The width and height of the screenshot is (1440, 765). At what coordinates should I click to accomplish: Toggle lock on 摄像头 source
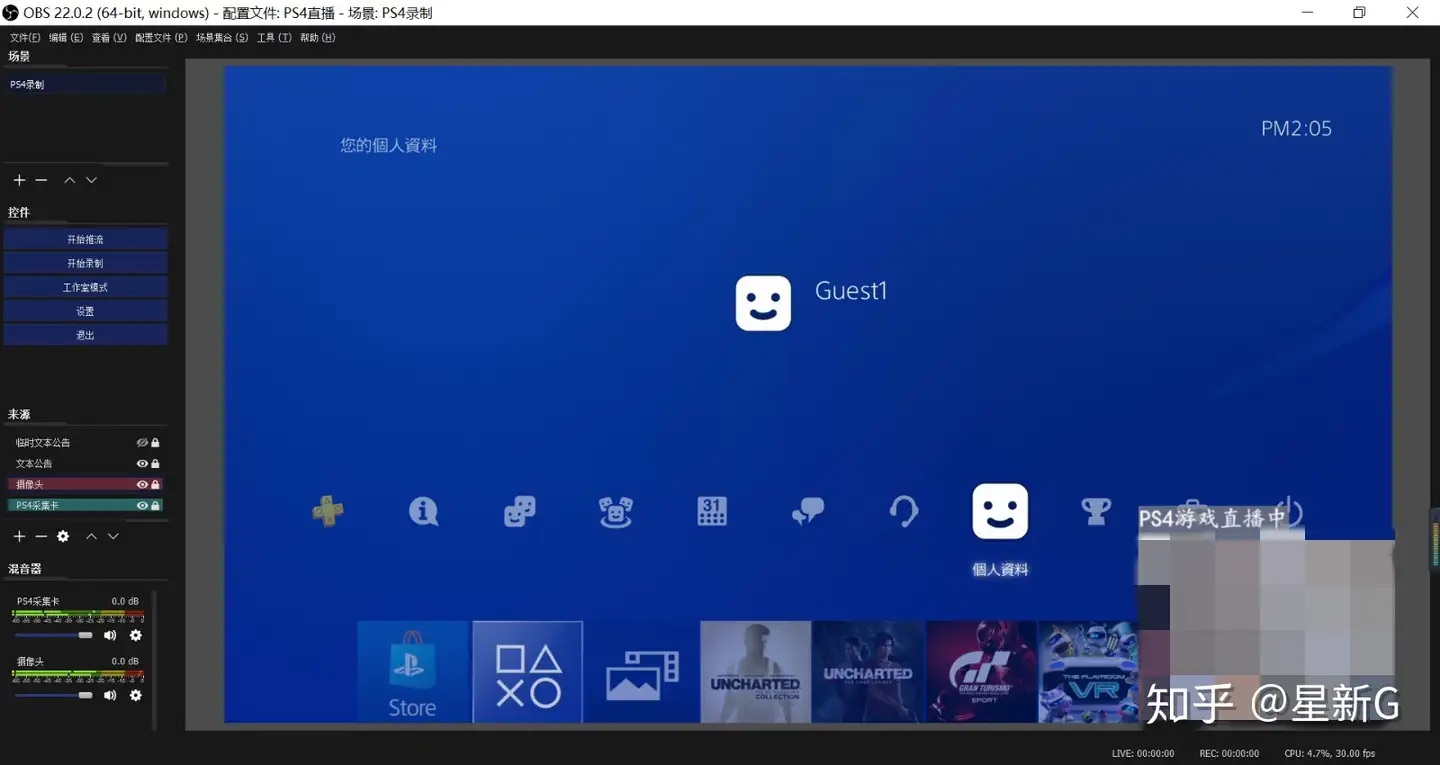point(155,484)
